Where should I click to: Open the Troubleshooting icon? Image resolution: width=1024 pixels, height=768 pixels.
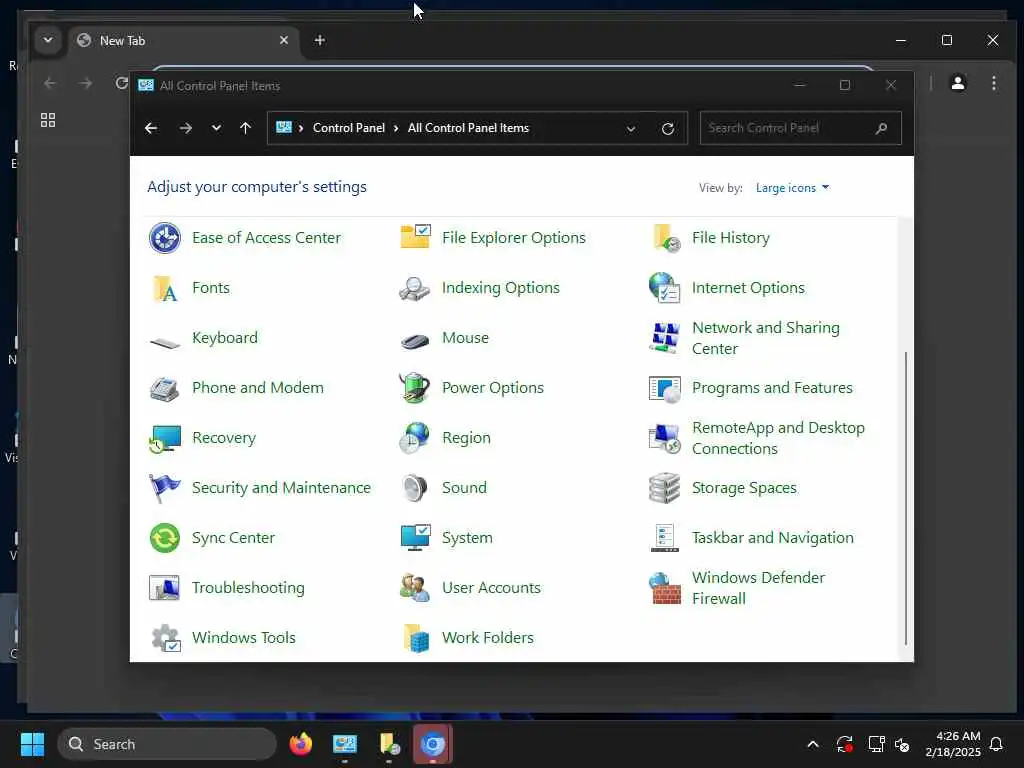tap(165, 588)
